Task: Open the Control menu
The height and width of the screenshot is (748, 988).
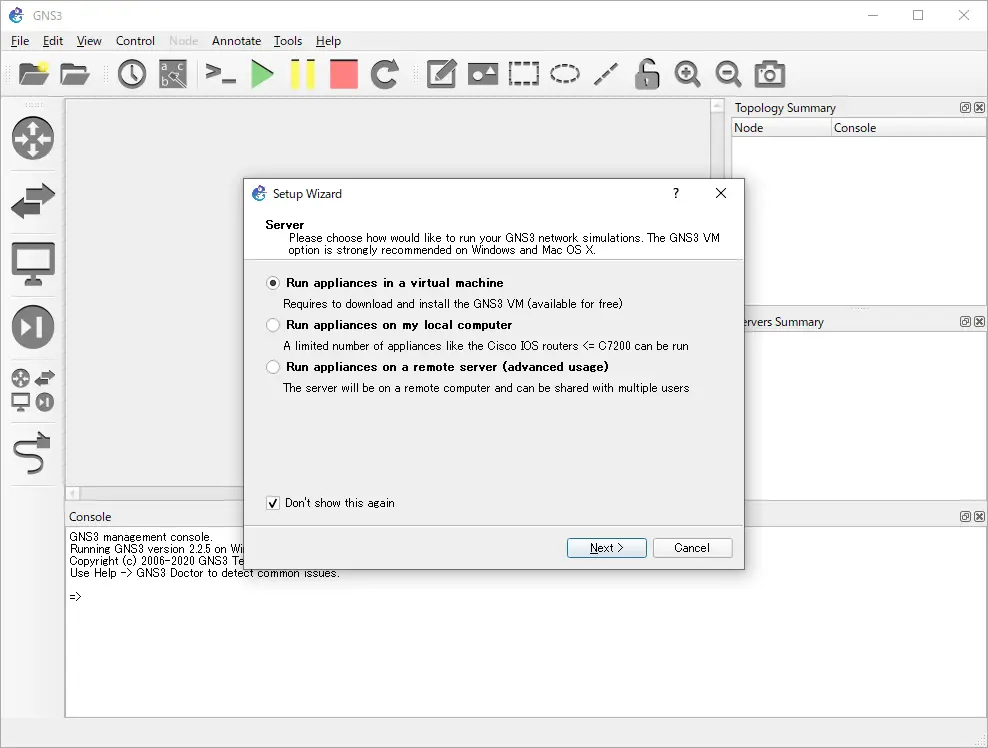Action: (135, 41)
